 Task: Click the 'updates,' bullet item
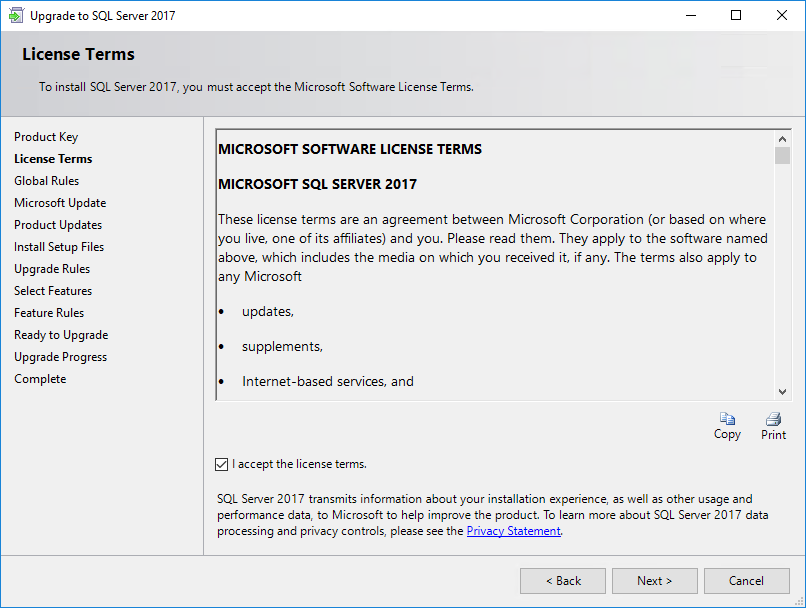(x=268, y=311)
